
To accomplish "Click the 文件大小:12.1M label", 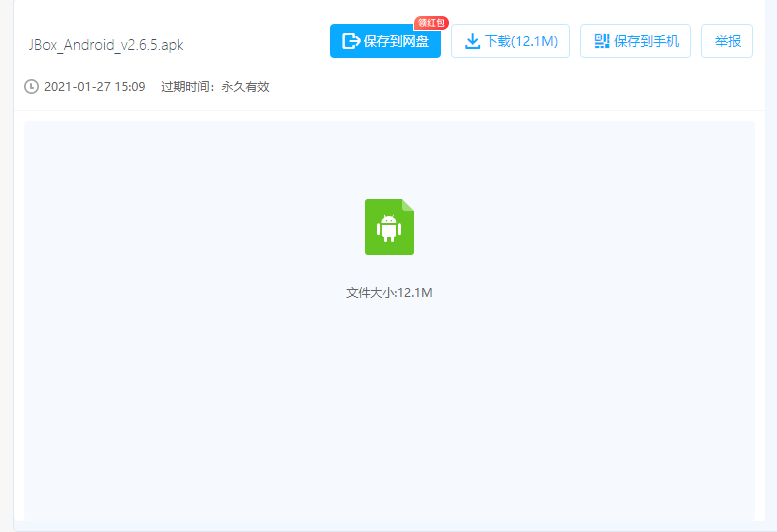I will coord(389,293).
